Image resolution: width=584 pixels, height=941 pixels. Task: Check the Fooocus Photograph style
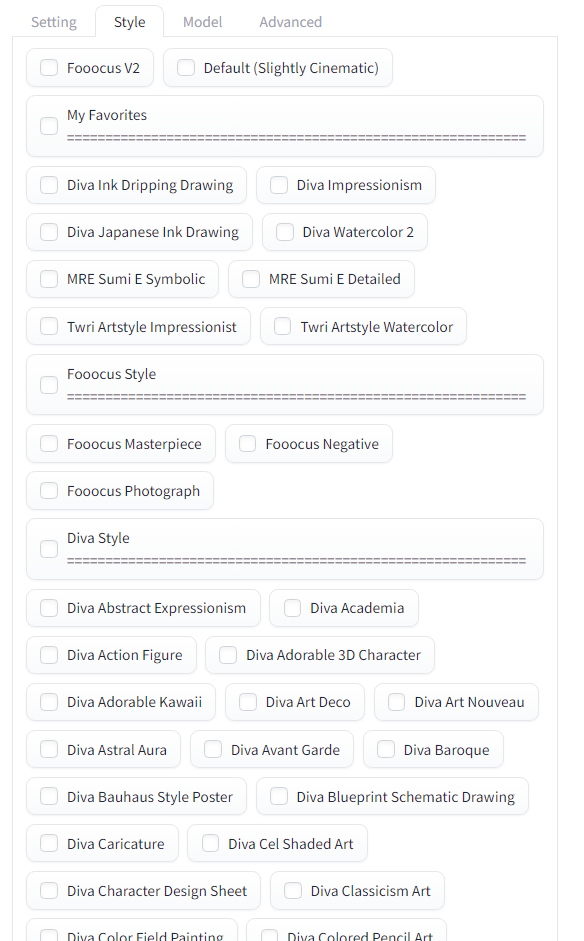point(48,491)
